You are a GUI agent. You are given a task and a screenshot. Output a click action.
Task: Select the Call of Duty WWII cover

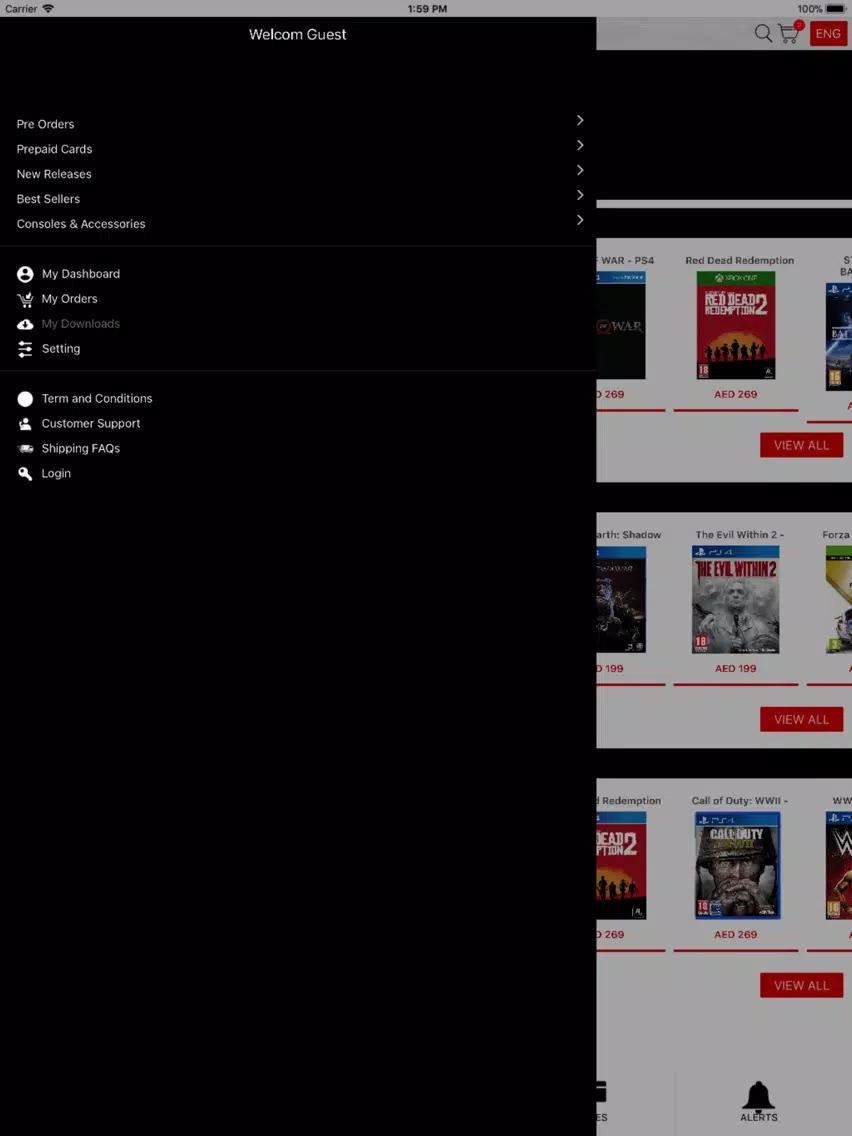coord(737,865)
